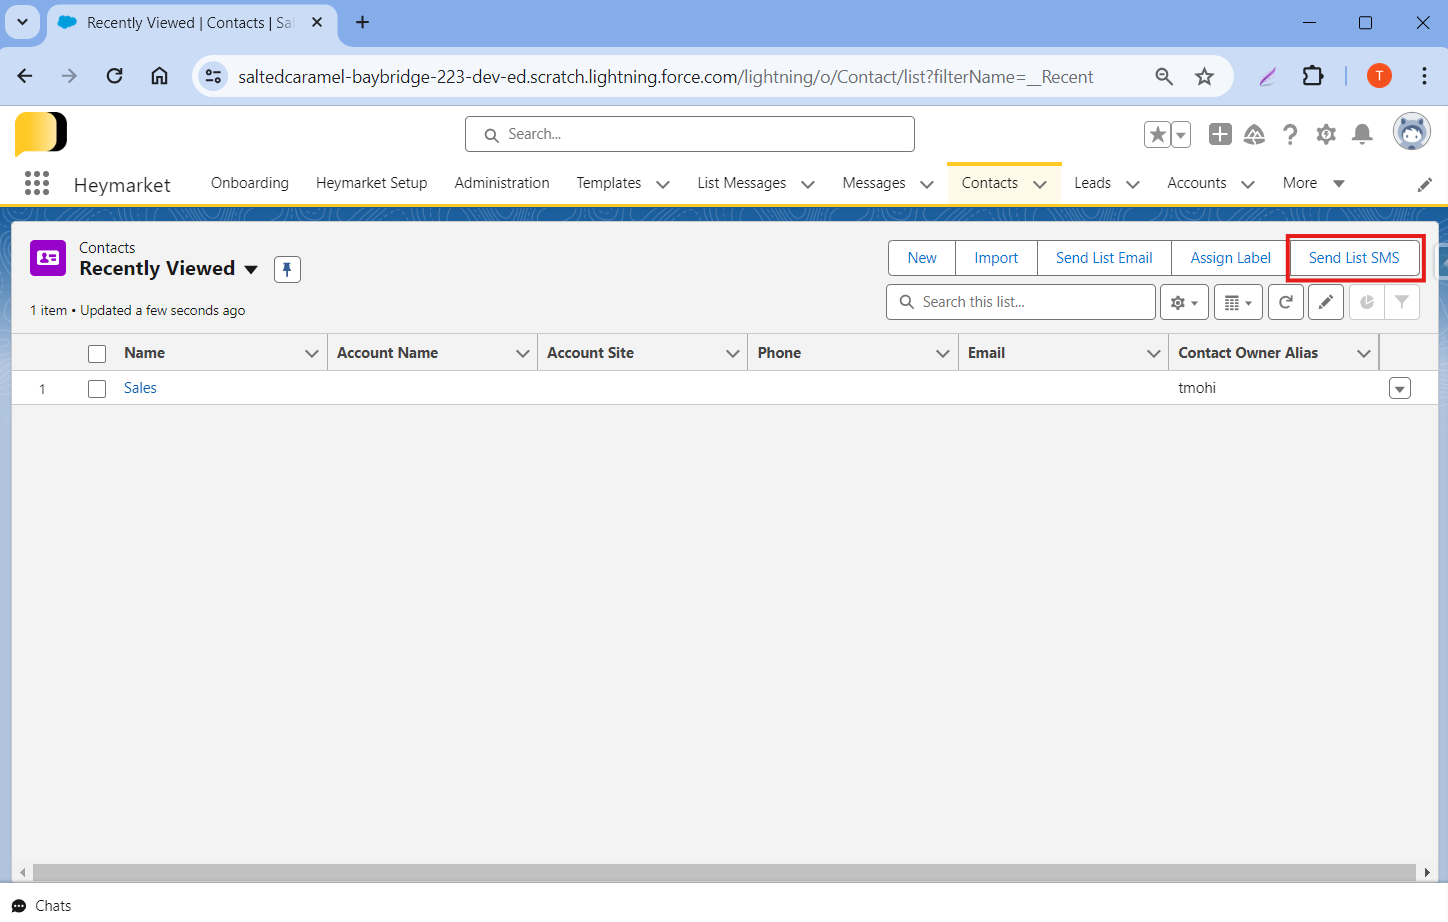Screen dimensions: 1448x922
Task: Open the favorites list dropdown arrow
Action: (x=1180, y=134)
